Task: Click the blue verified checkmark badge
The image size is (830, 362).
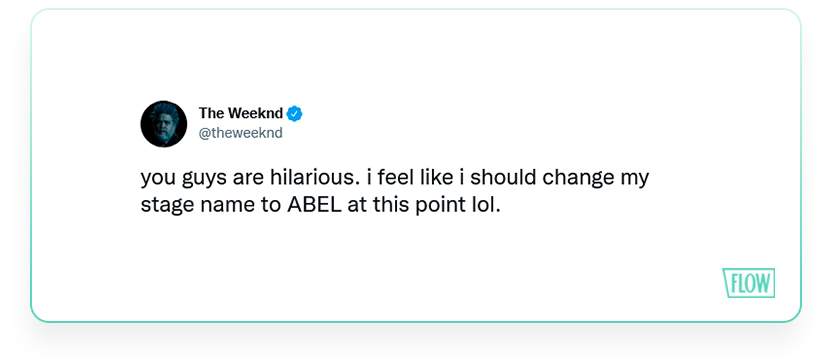Action: pyautogui.click(x=294, y=113)
